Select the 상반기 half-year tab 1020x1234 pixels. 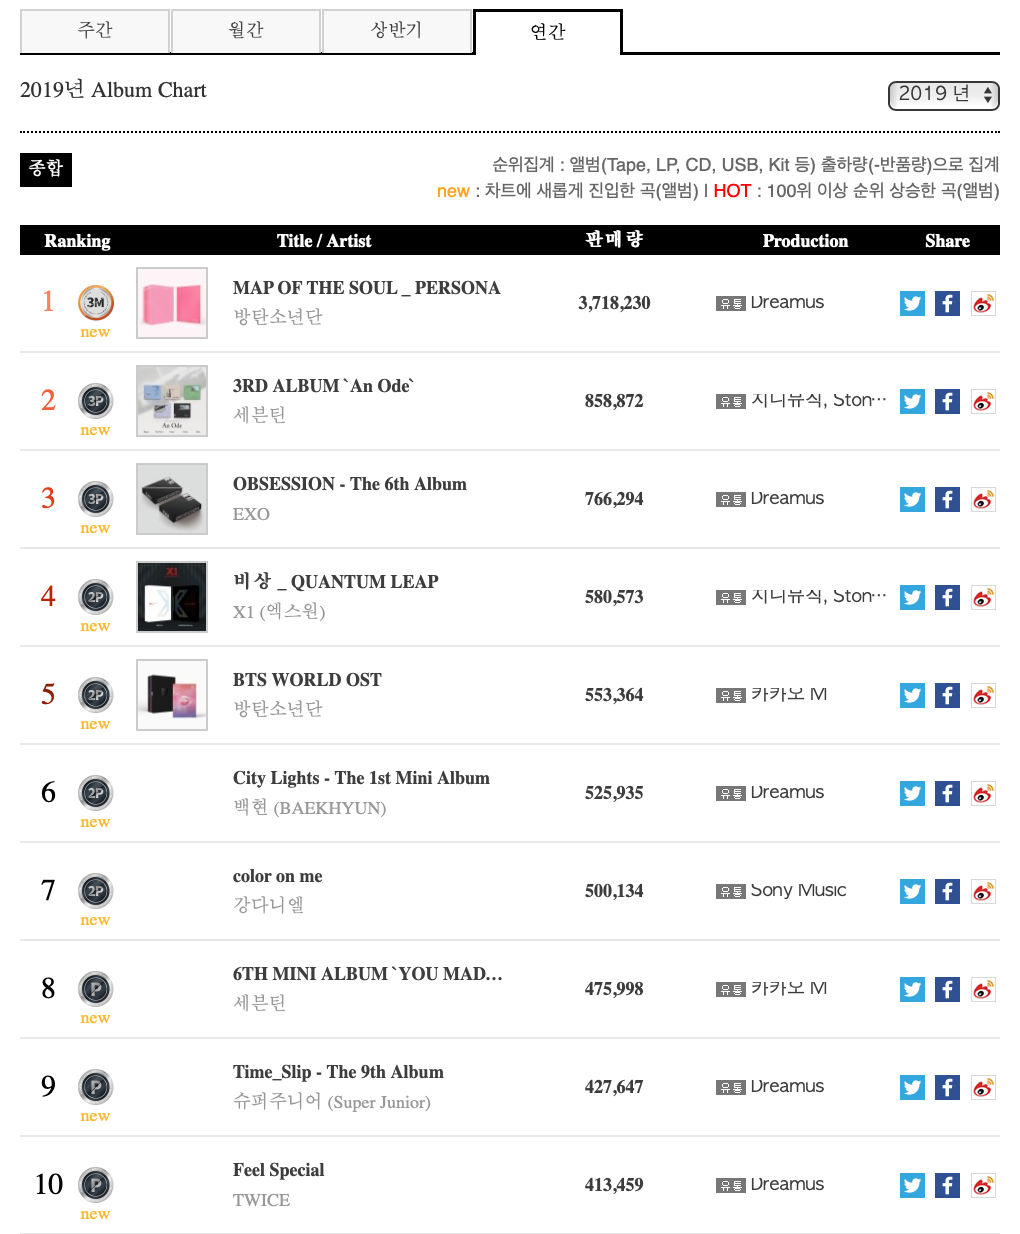click(397, 31)
